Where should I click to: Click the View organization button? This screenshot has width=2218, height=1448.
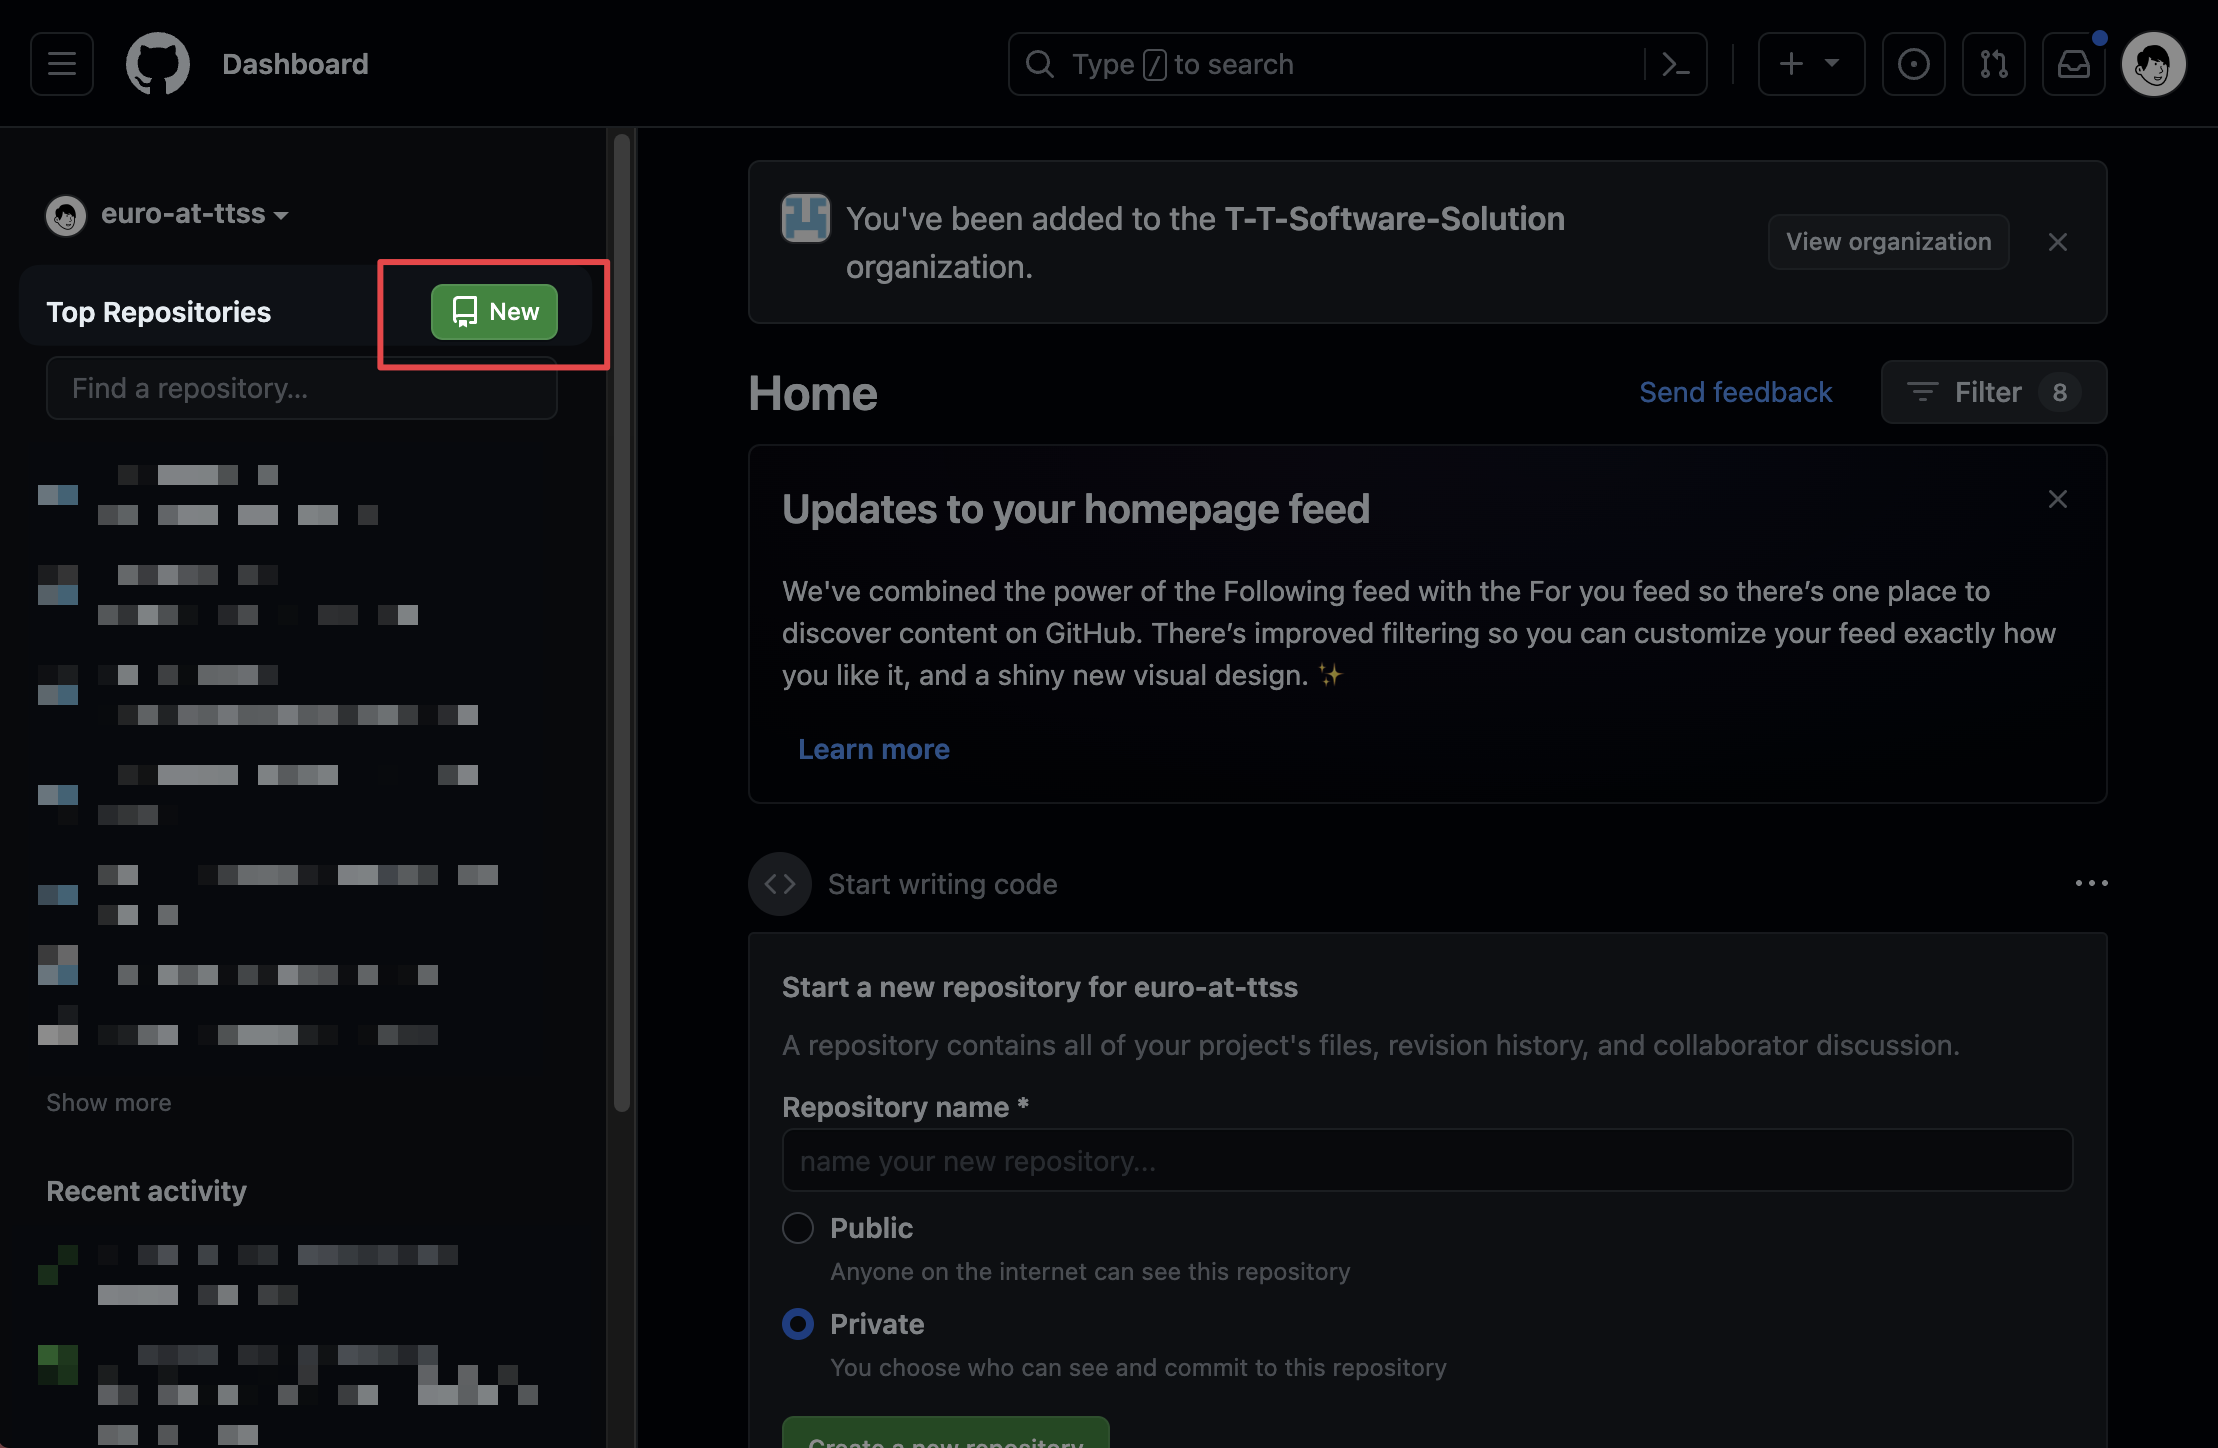[x=1888, y=242]
